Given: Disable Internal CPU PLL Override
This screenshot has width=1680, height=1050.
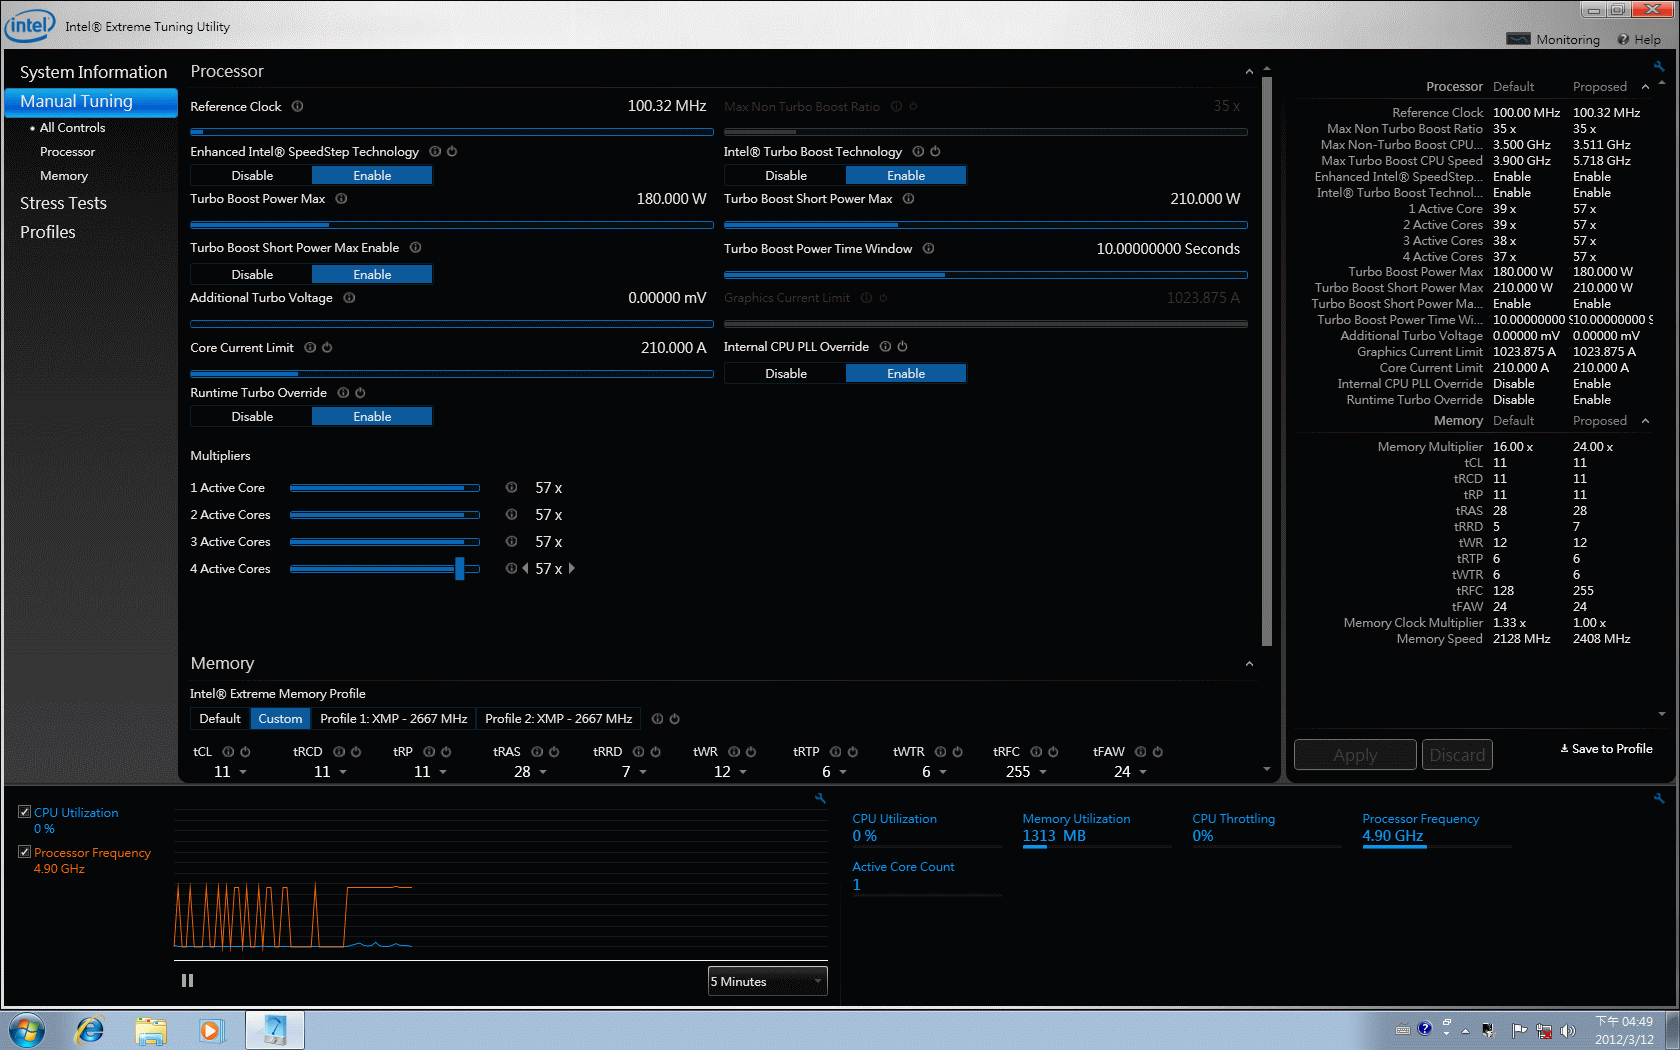Looking at the screenshot, I should coord(785,374).
